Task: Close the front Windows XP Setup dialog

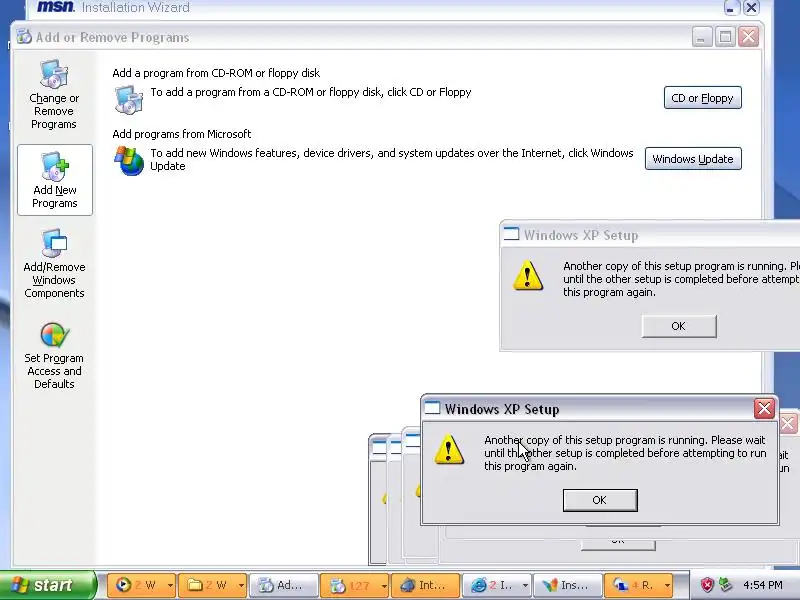Action: [x=764, y=409]
